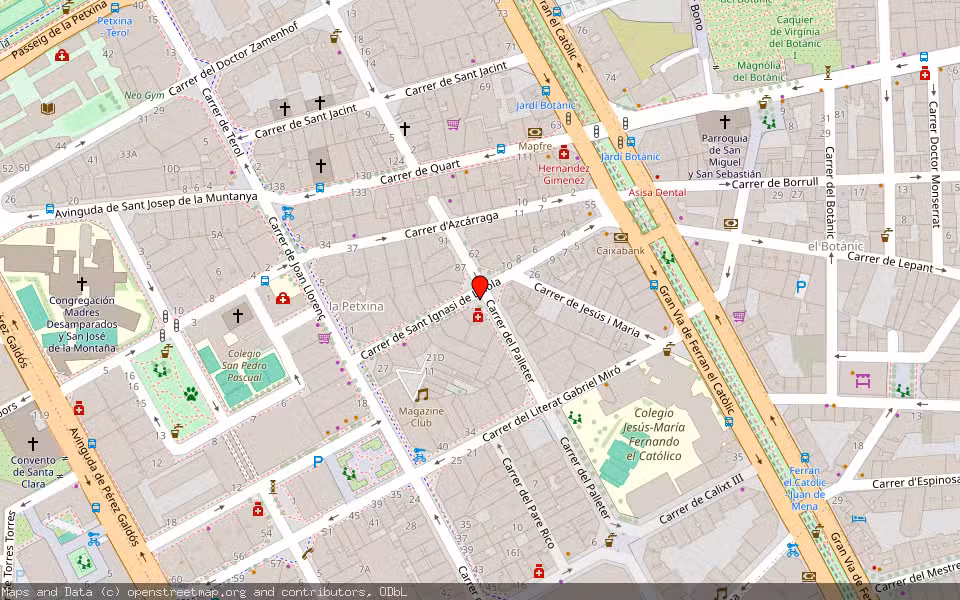Click the magenta picnic table icon
This screenshot has height=600, width=960.
[x=863, y=380]
